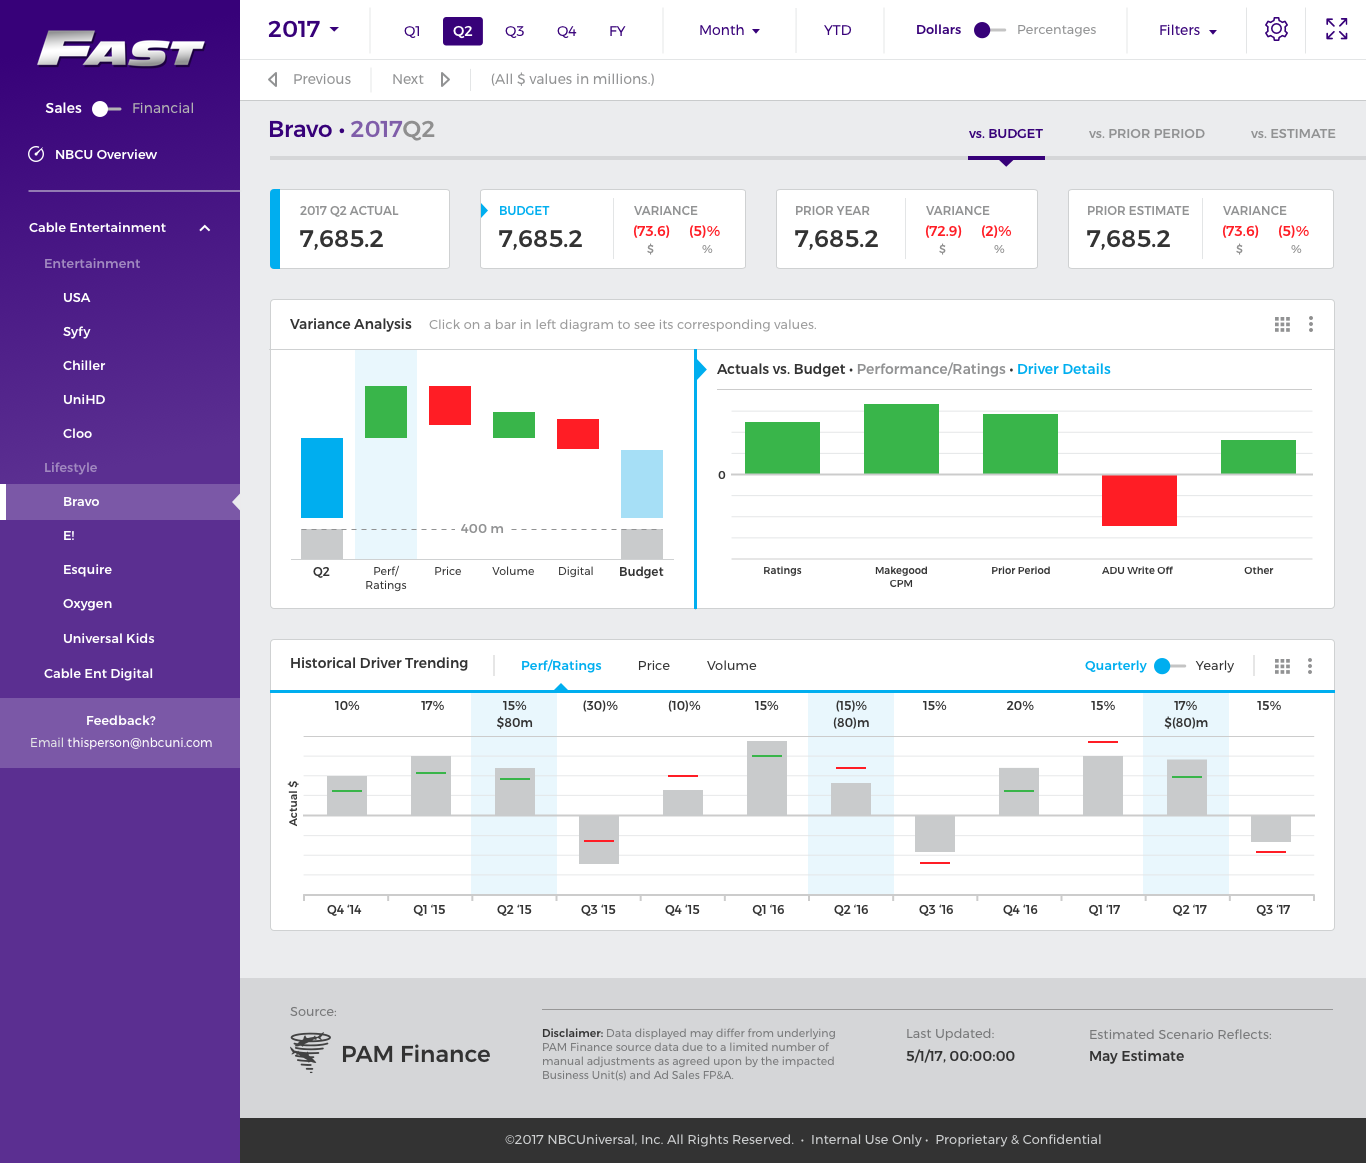Screen dimensions: 1366x1163
Task: Toggle the Quarterly / Yearly switch
Action: tap(1169, 666)
